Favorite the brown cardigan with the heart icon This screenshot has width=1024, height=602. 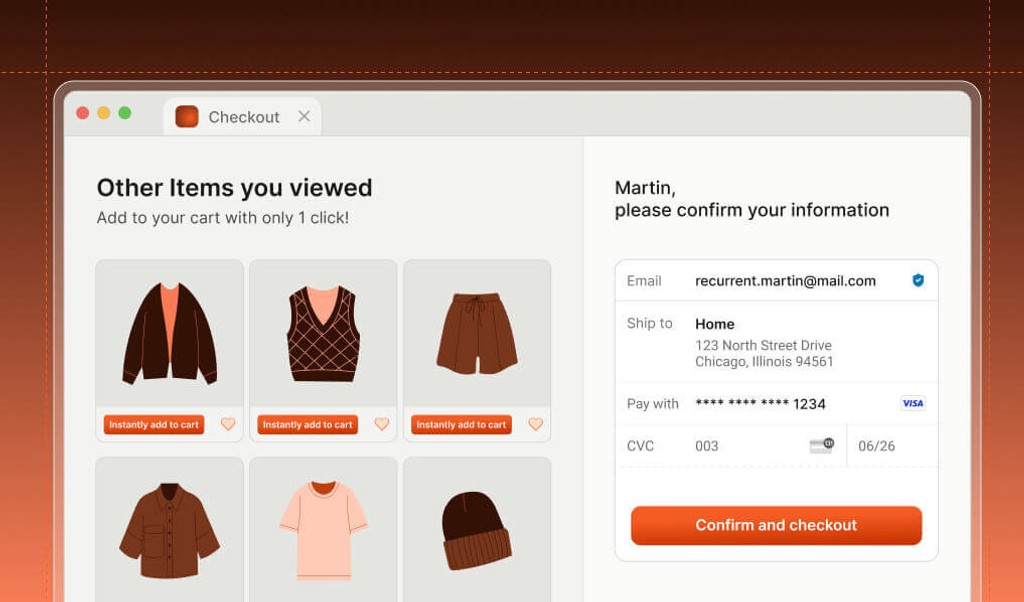pos(227,424)
